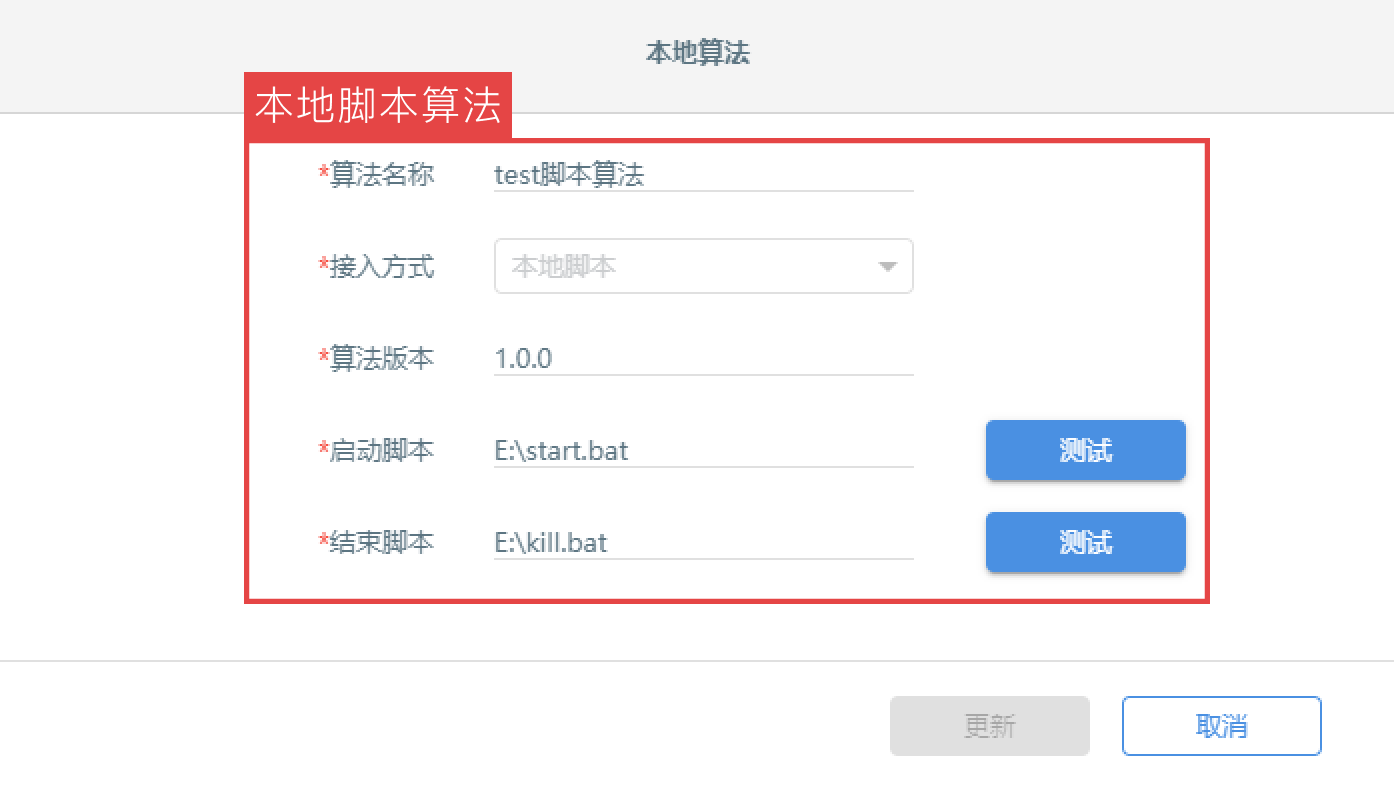Click the 取消 button
Screen dimensions: 1394x786
click(x=1222, y=726)
